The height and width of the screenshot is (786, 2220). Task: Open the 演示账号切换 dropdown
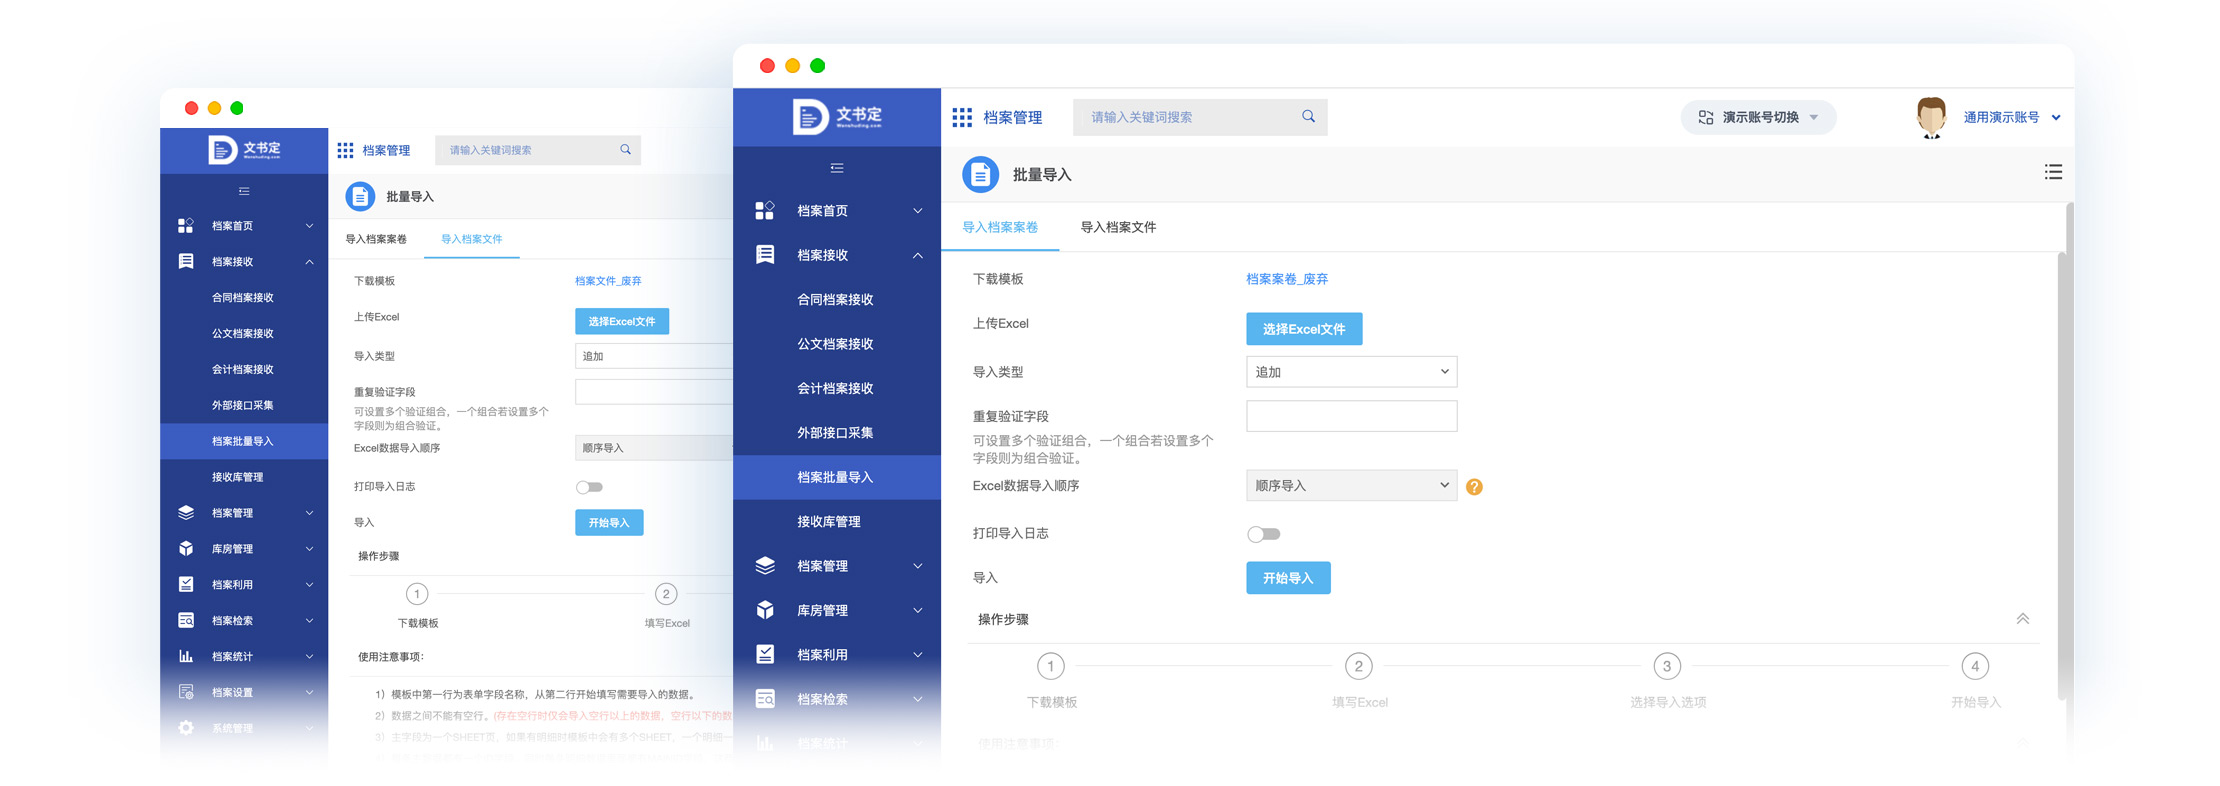[1758, 117]
